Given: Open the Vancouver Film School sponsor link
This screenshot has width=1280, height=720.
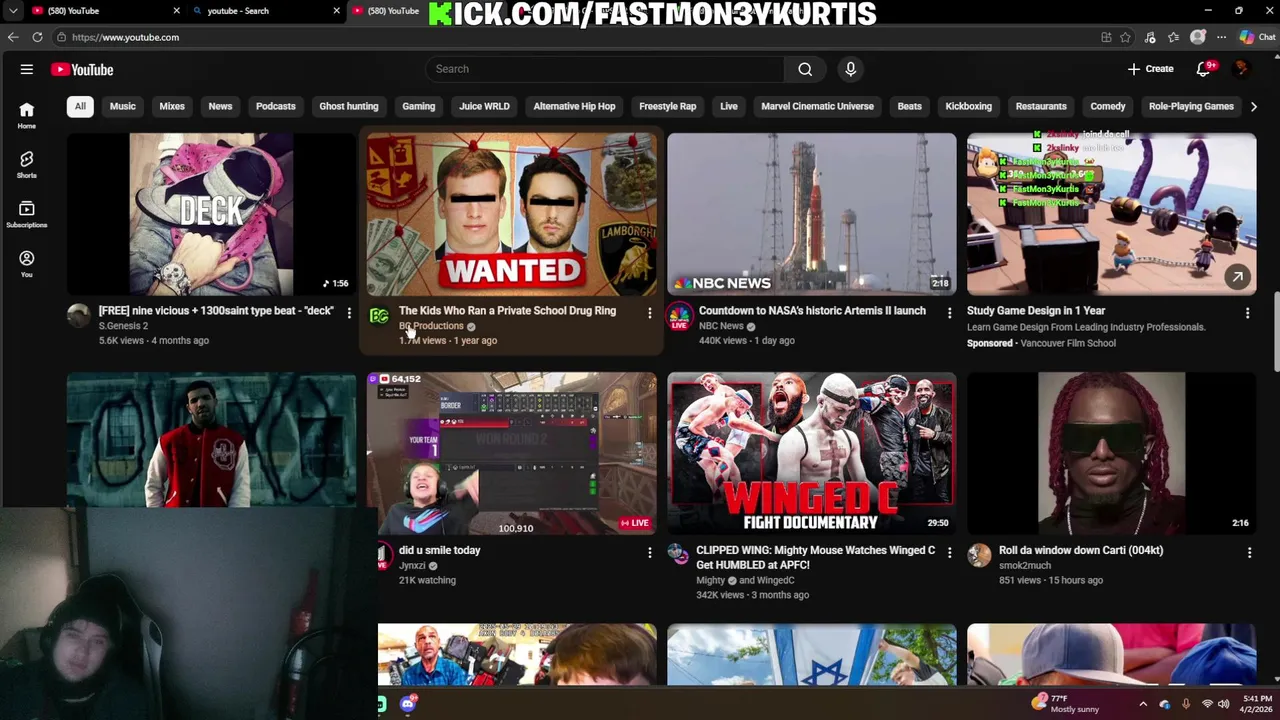Looking at the screenshot, I should (x=1068, y=343).
